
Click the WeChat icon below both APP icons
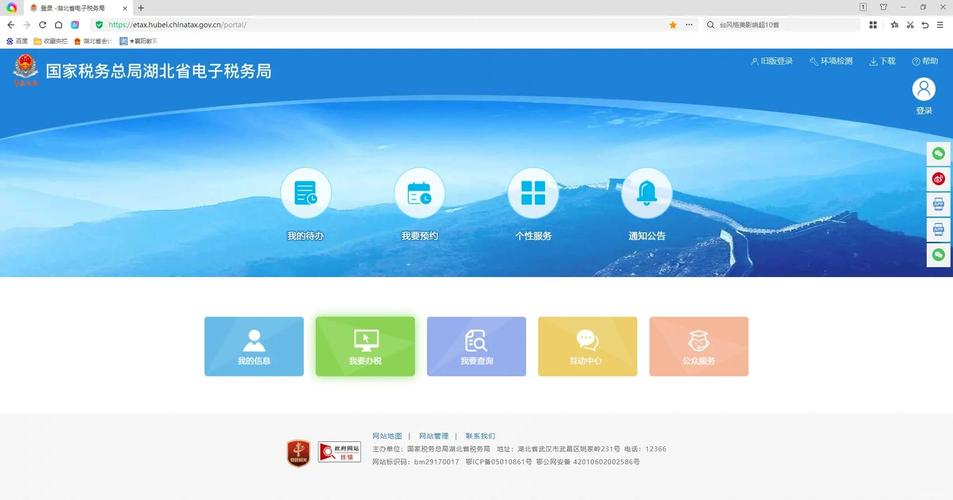pos(938,255)
